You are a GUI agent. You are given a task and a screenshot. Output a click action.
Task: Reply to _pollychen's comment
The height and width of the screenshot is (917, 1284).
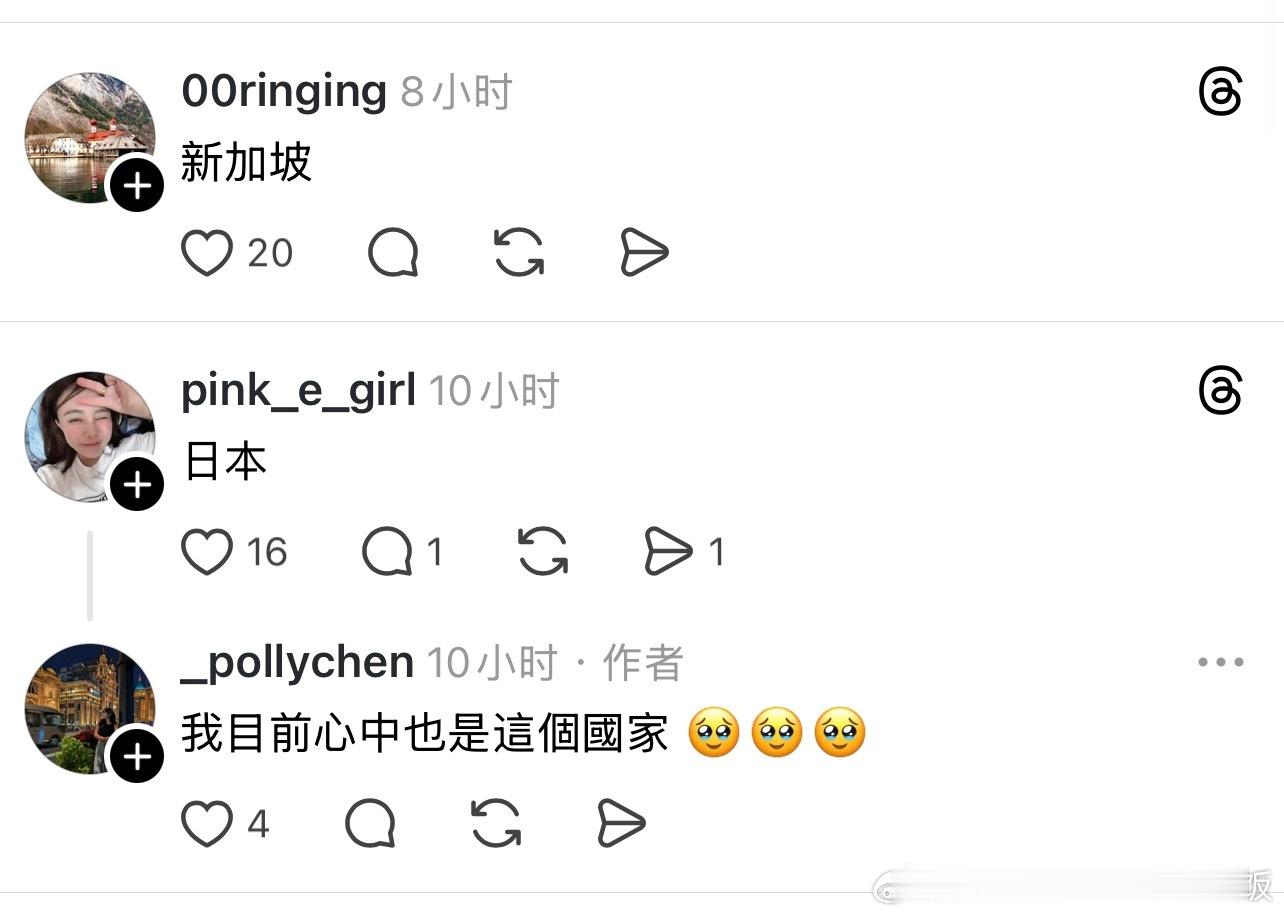tap(370, 825)
